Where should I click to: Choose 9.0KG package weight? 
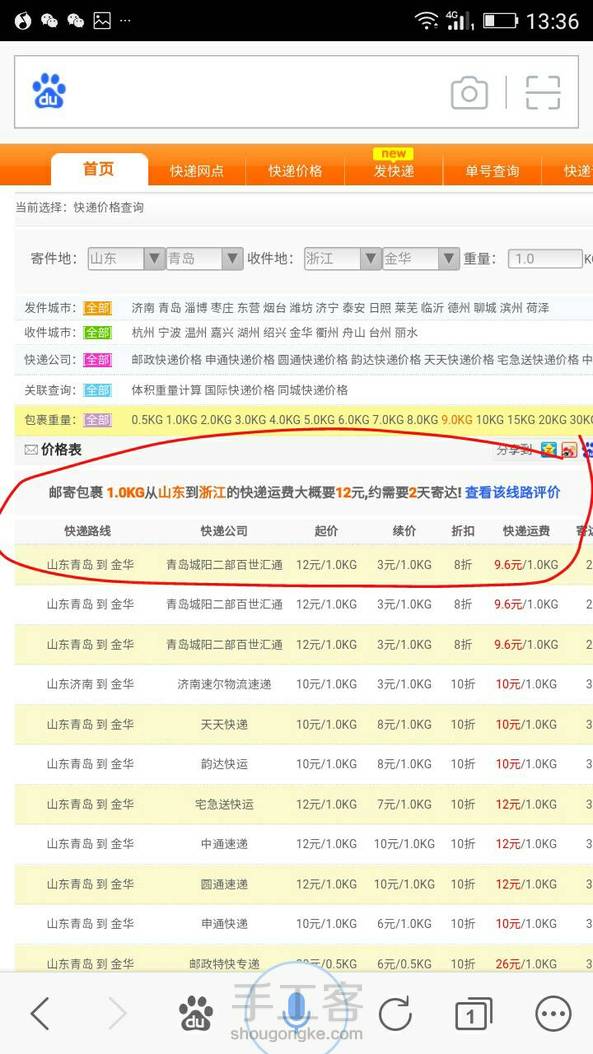pos(457,420)
